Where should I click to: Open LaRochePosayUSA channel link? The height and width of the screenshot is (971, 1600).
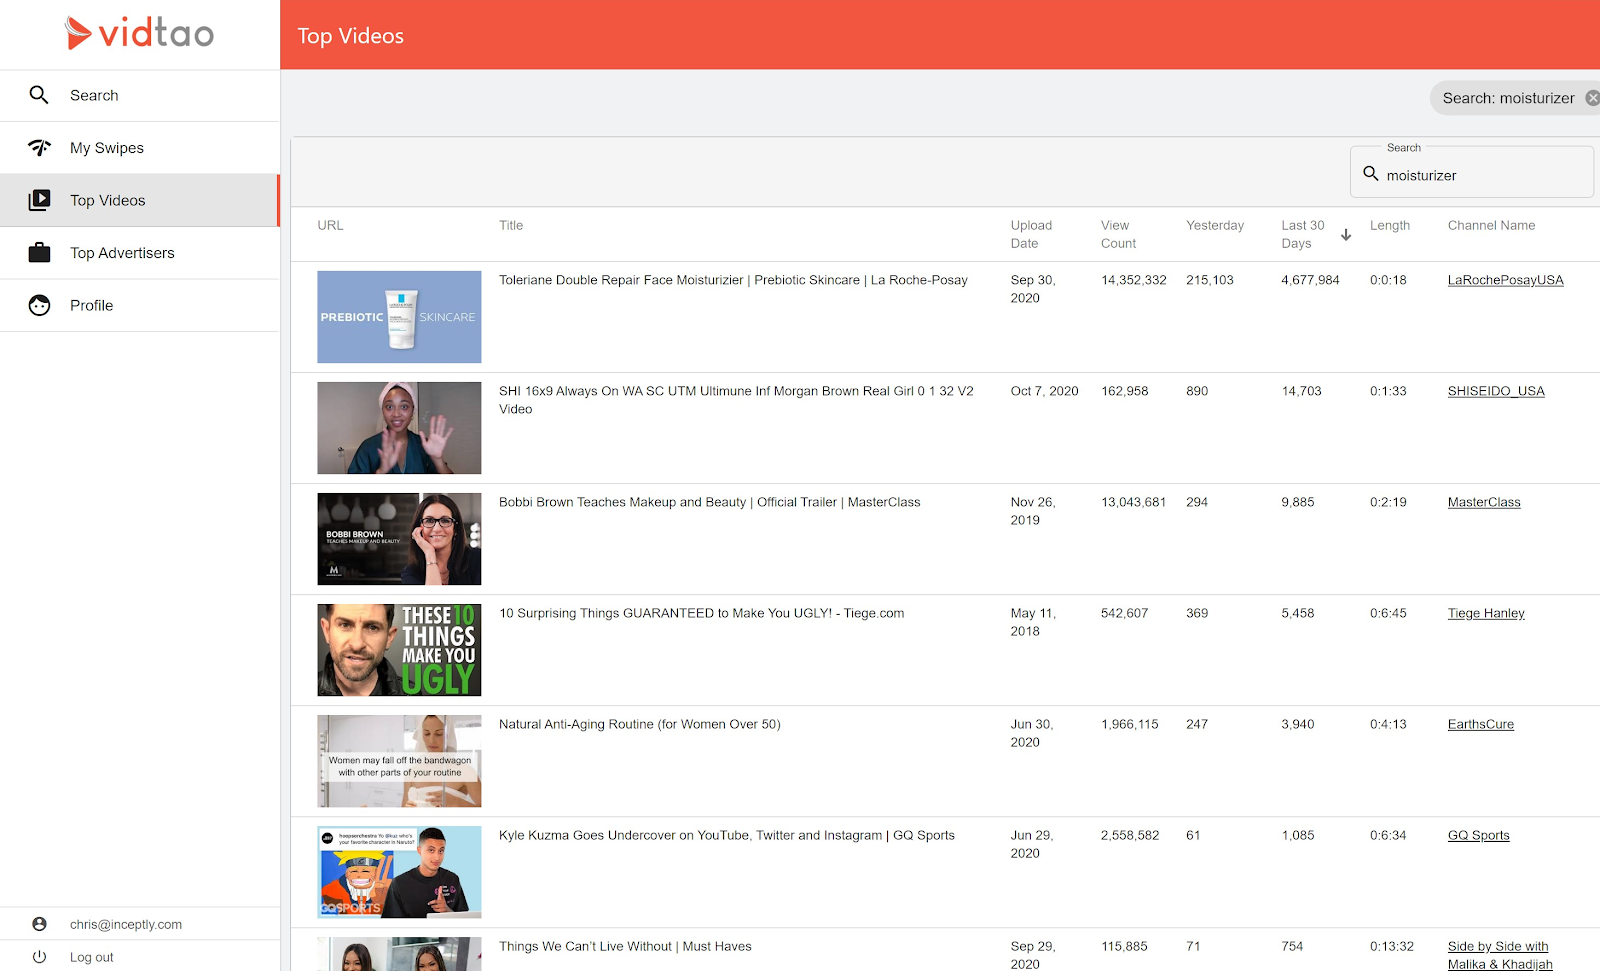tap(1505, 280)
